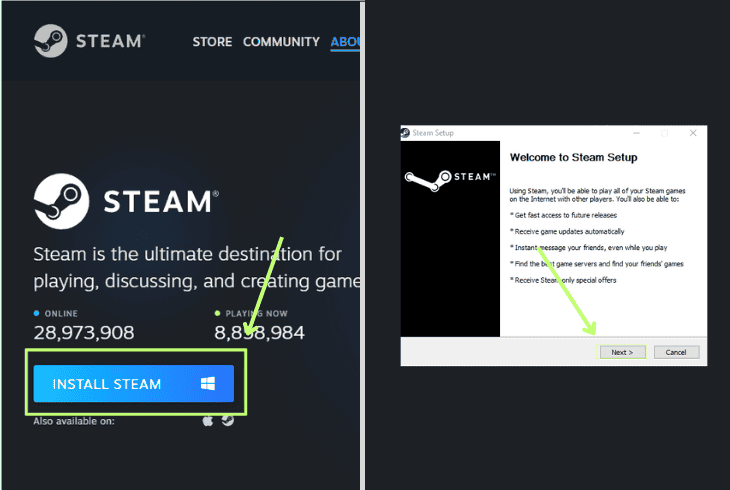Click Cancel in Steam Setup
Viewport: 730px width, 490px height.
676,352
